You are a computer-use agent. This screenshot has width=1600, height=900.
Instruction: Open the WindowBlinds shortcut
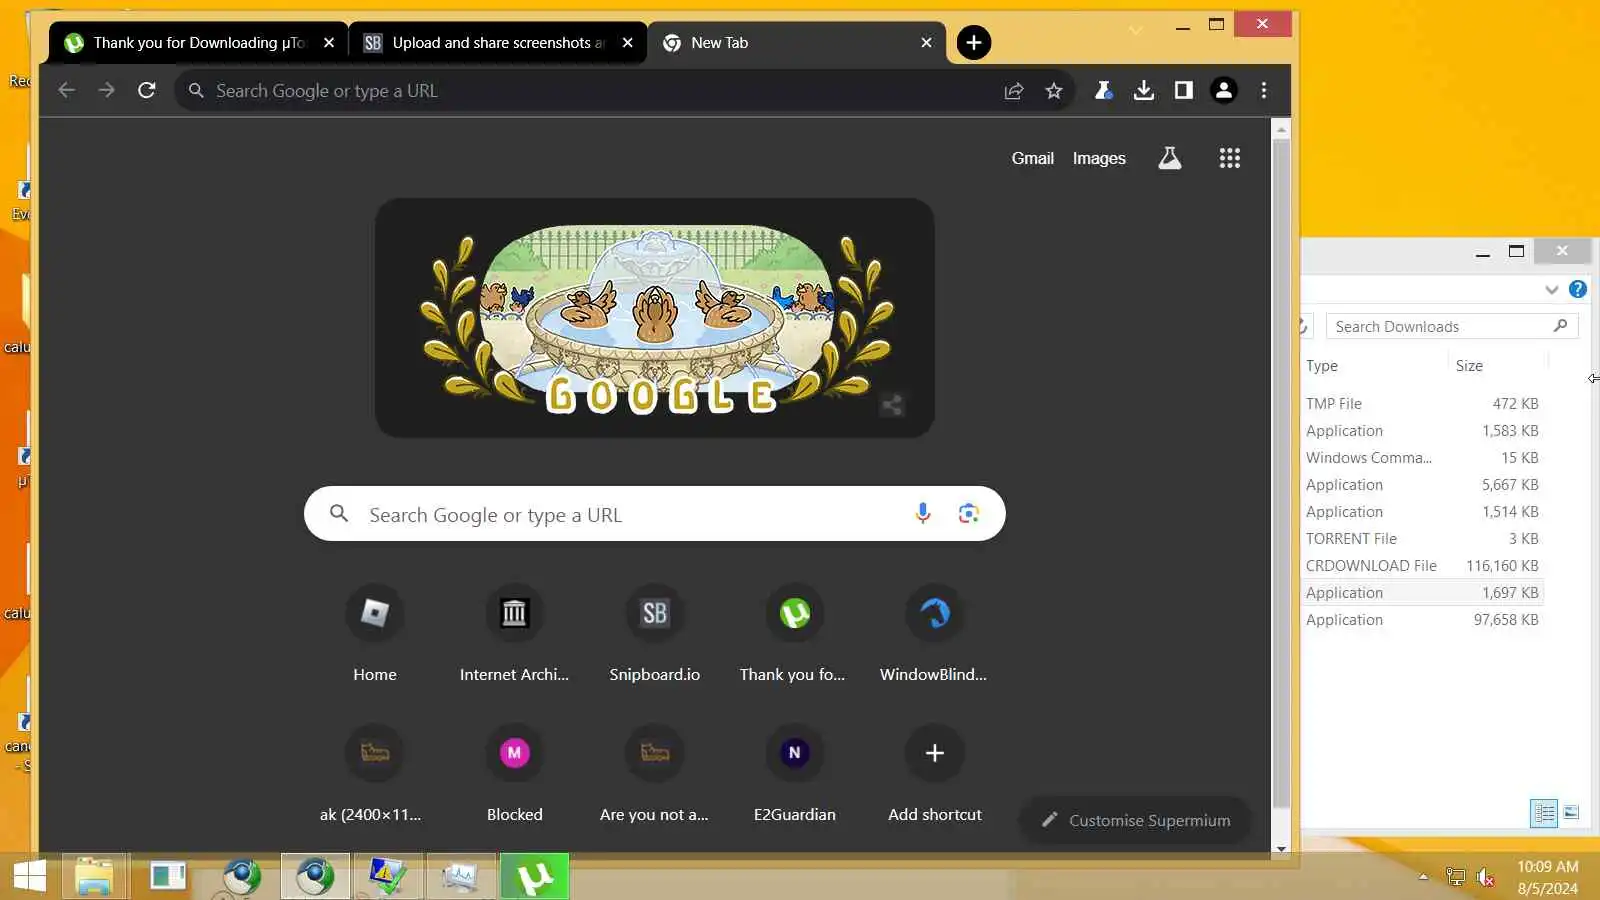934,634
